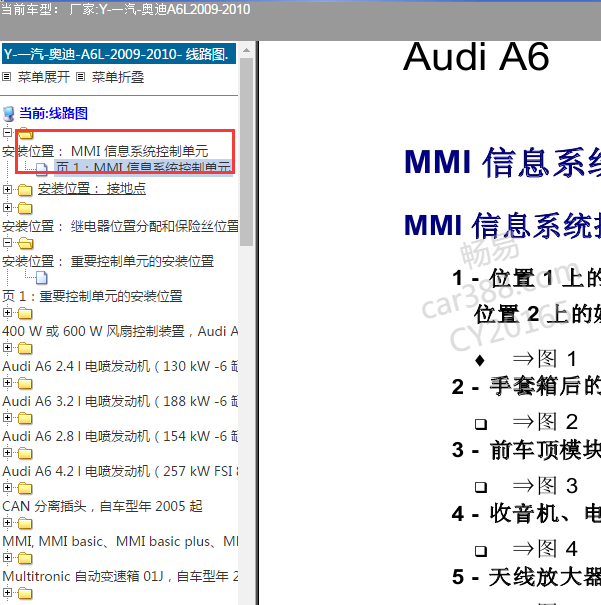Expand the CAN 分离插头 folder node
Image resolution: width=601 pixels, height=605 pixels.
[x=7, y=488]
